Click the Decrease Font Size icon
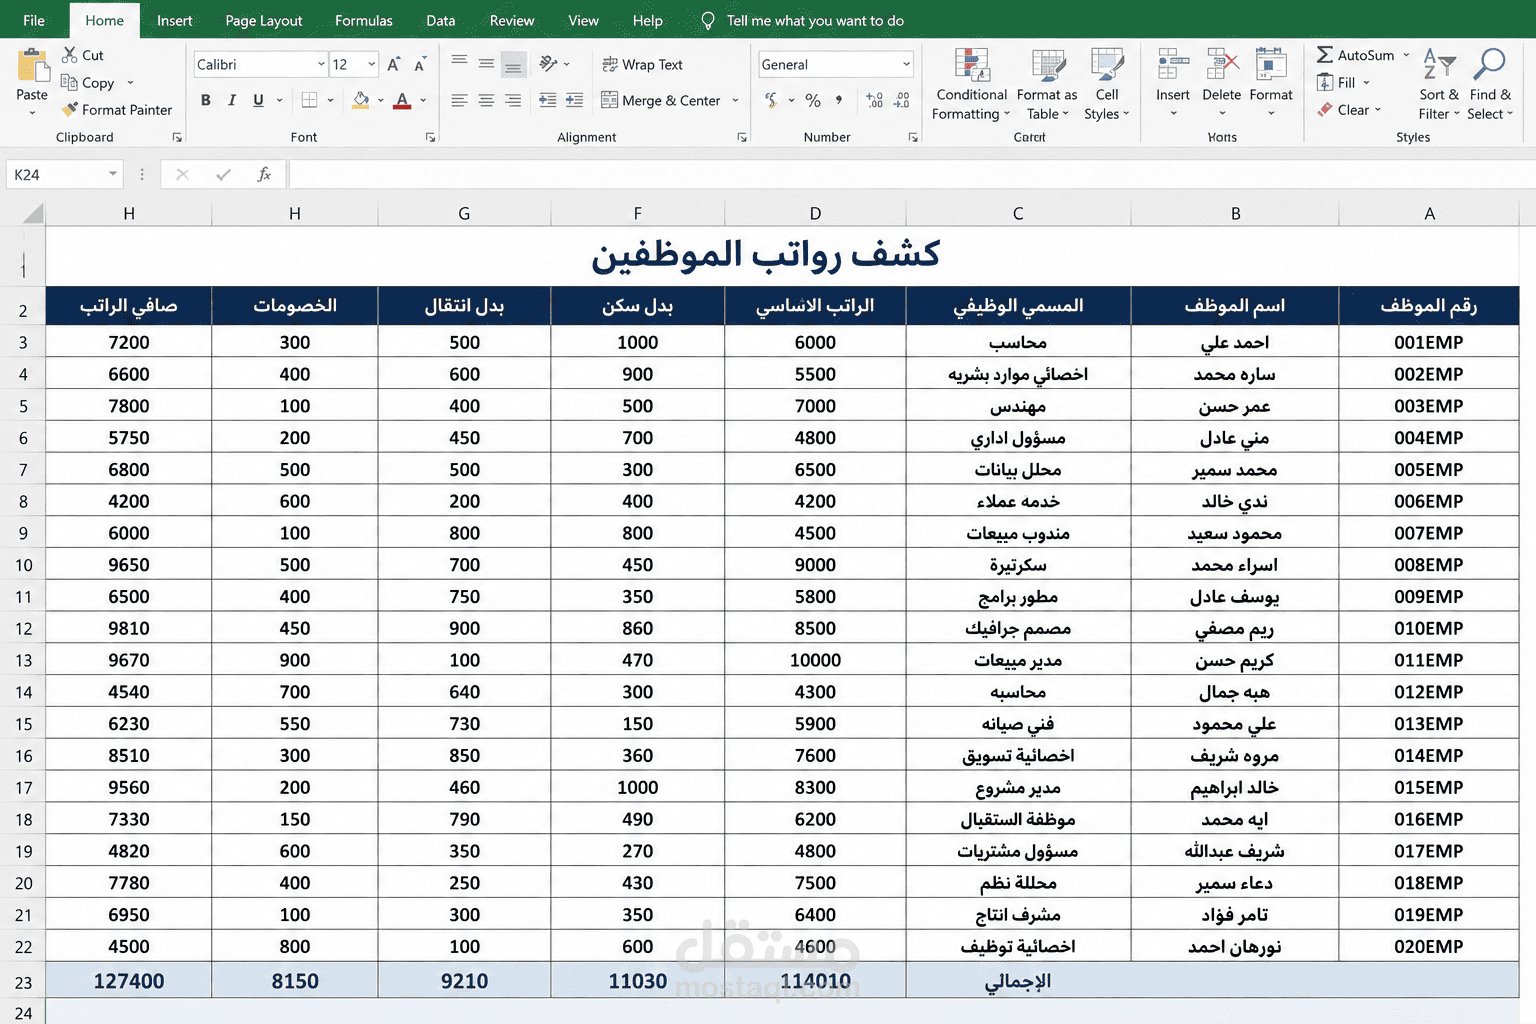1536x1024 pixels. (420, 65)
